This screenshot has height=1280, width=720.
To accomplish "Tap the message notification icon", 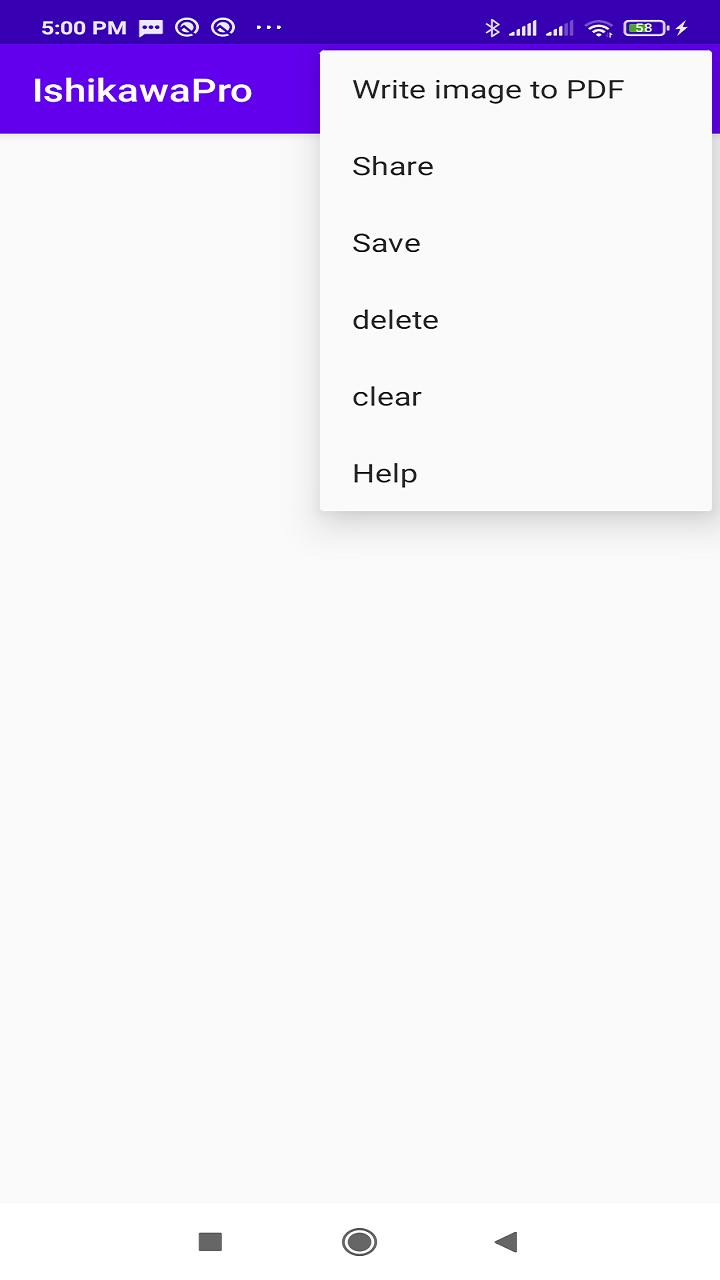I will click(151, 28).
